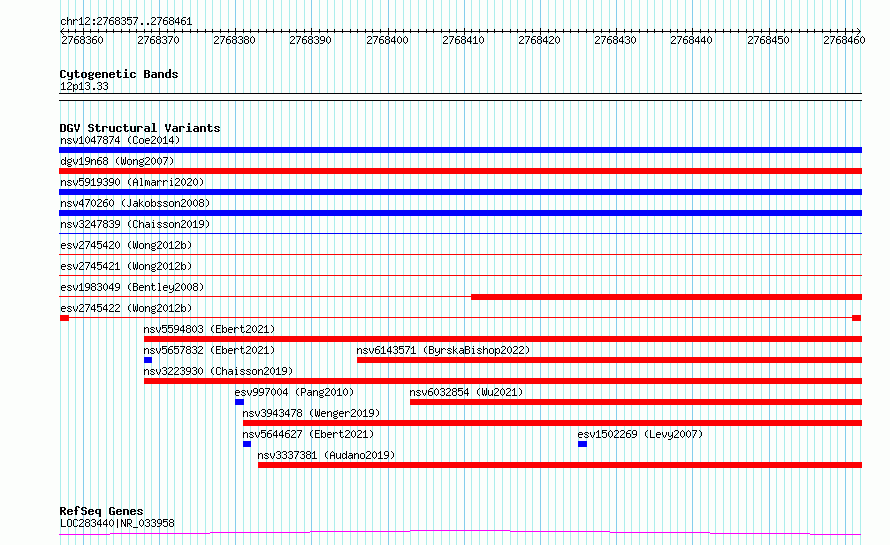Viewport: 890px width, 545px height.
Task: Click the cytogenetic band 12p13.33 bar
Action: 460,97
